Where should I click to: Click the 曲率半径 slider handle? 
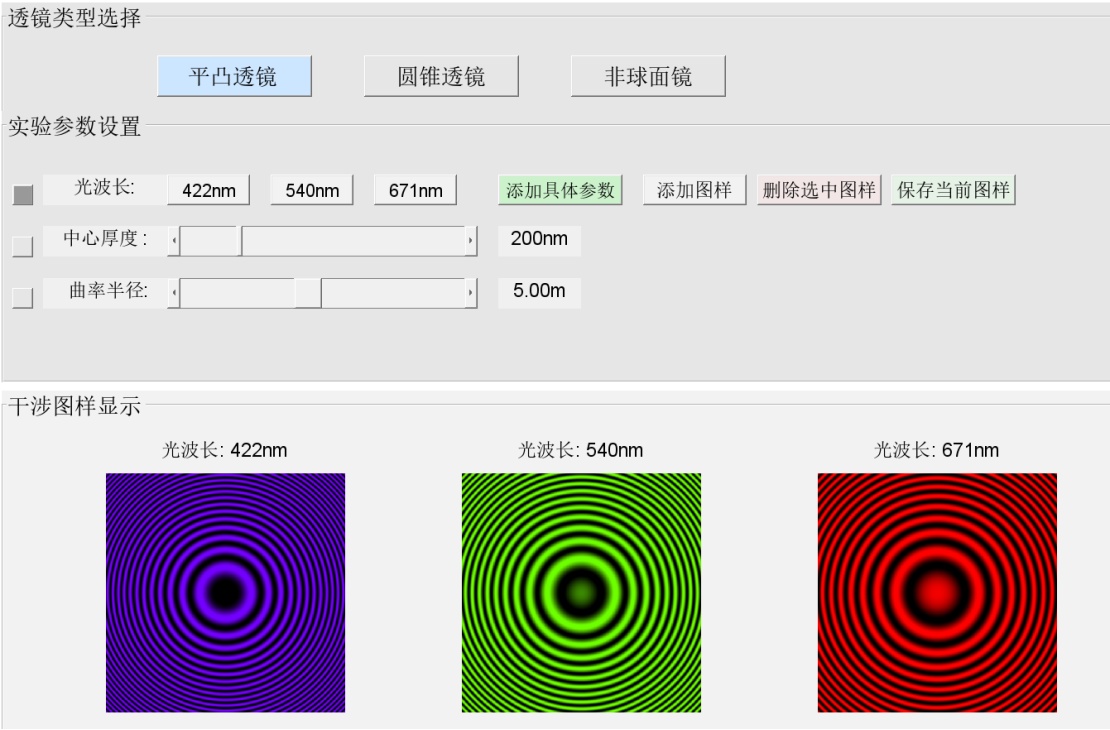[308, 293]
